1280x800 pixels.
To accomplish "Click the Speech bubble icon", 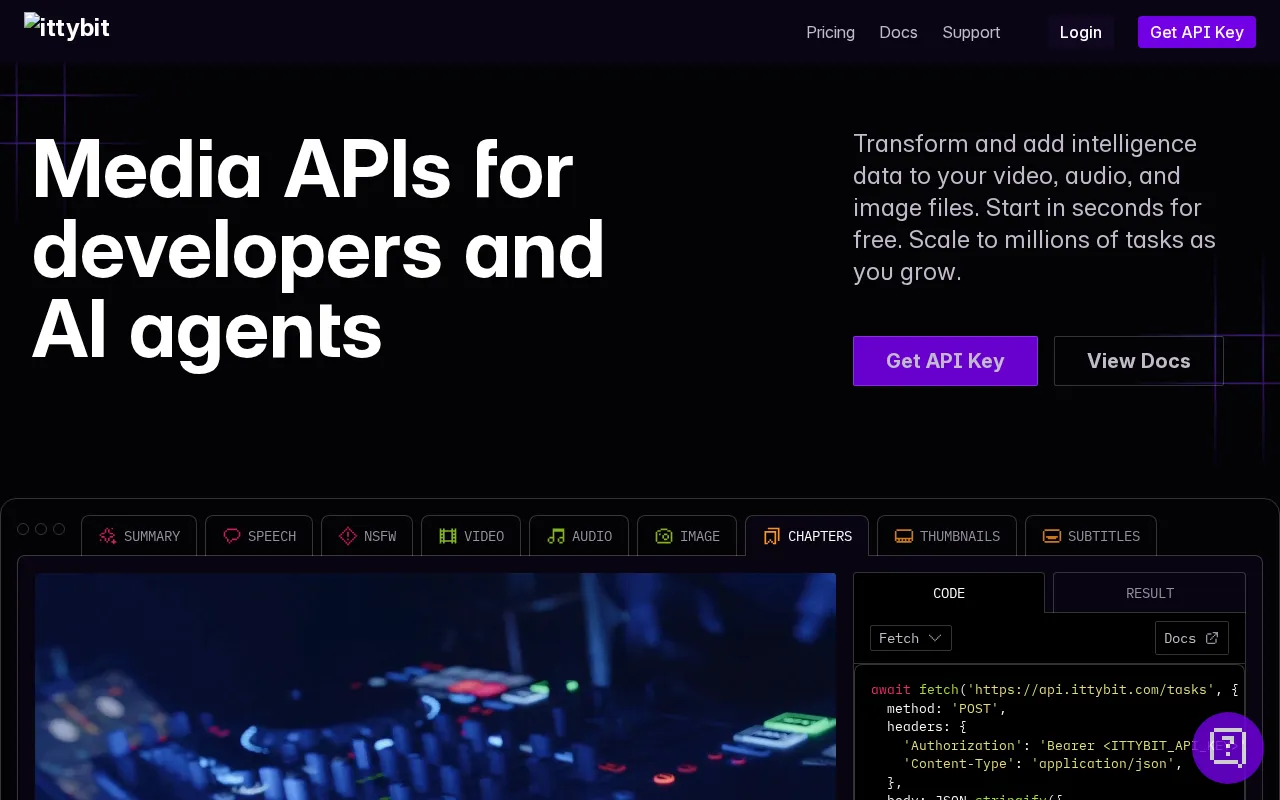I will click(x=232, y=536).
